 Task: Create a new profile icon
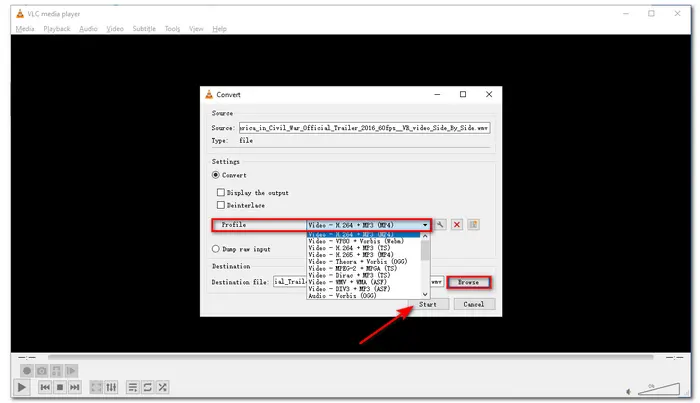[x=474, y=224]
